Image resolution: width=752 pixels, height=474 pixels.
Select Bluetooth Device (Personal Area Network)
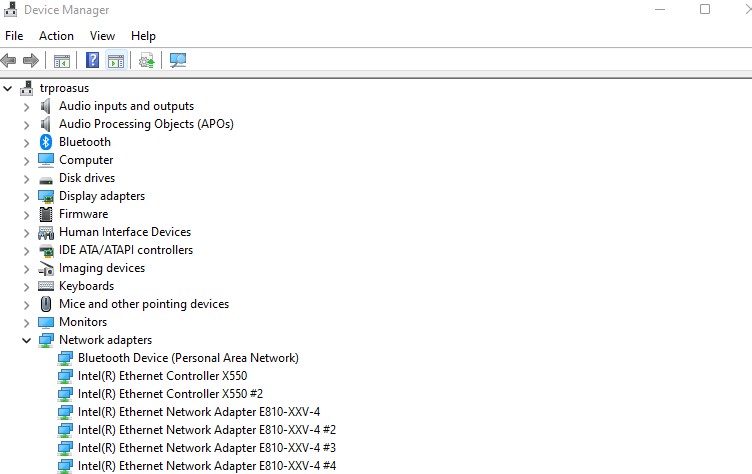pyautogui.click(x=188, y=358)
